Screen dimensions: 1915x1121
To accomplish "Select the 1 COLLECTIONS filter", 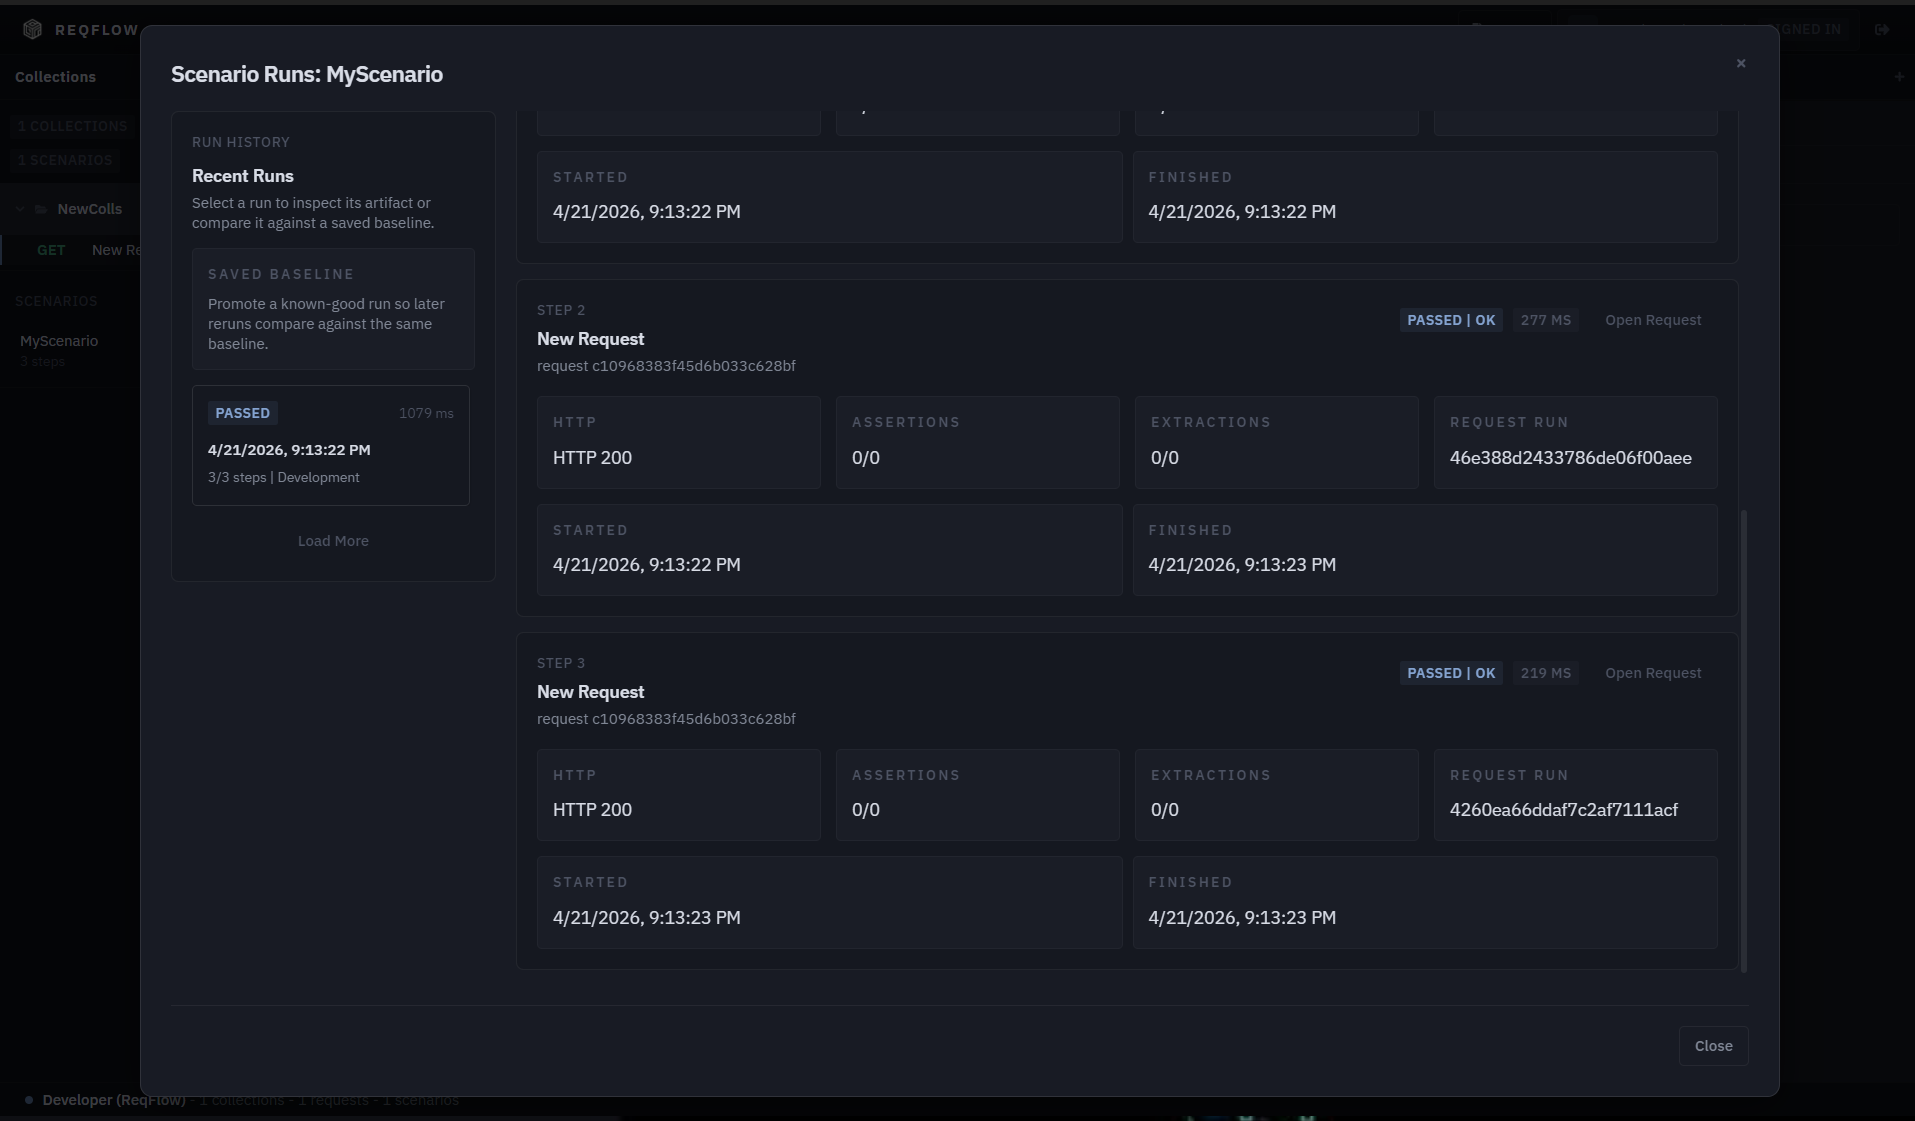I will coord(72,125).
